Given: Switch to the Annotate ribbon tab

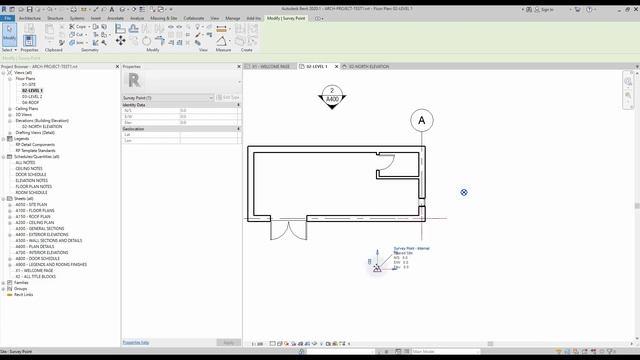Looking at the screenshot, I should point(116,18).
